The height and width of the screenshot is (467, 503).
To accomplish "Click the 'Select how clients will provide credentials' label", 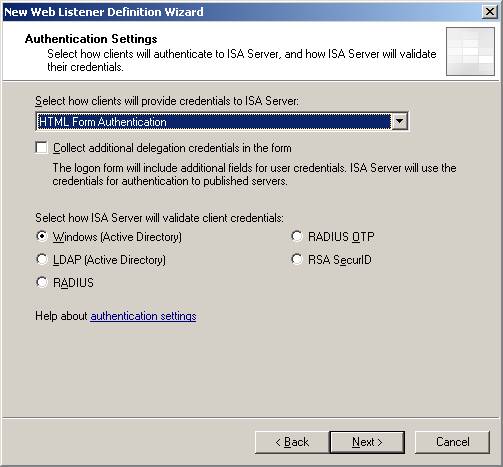I will tap(167, 101).
